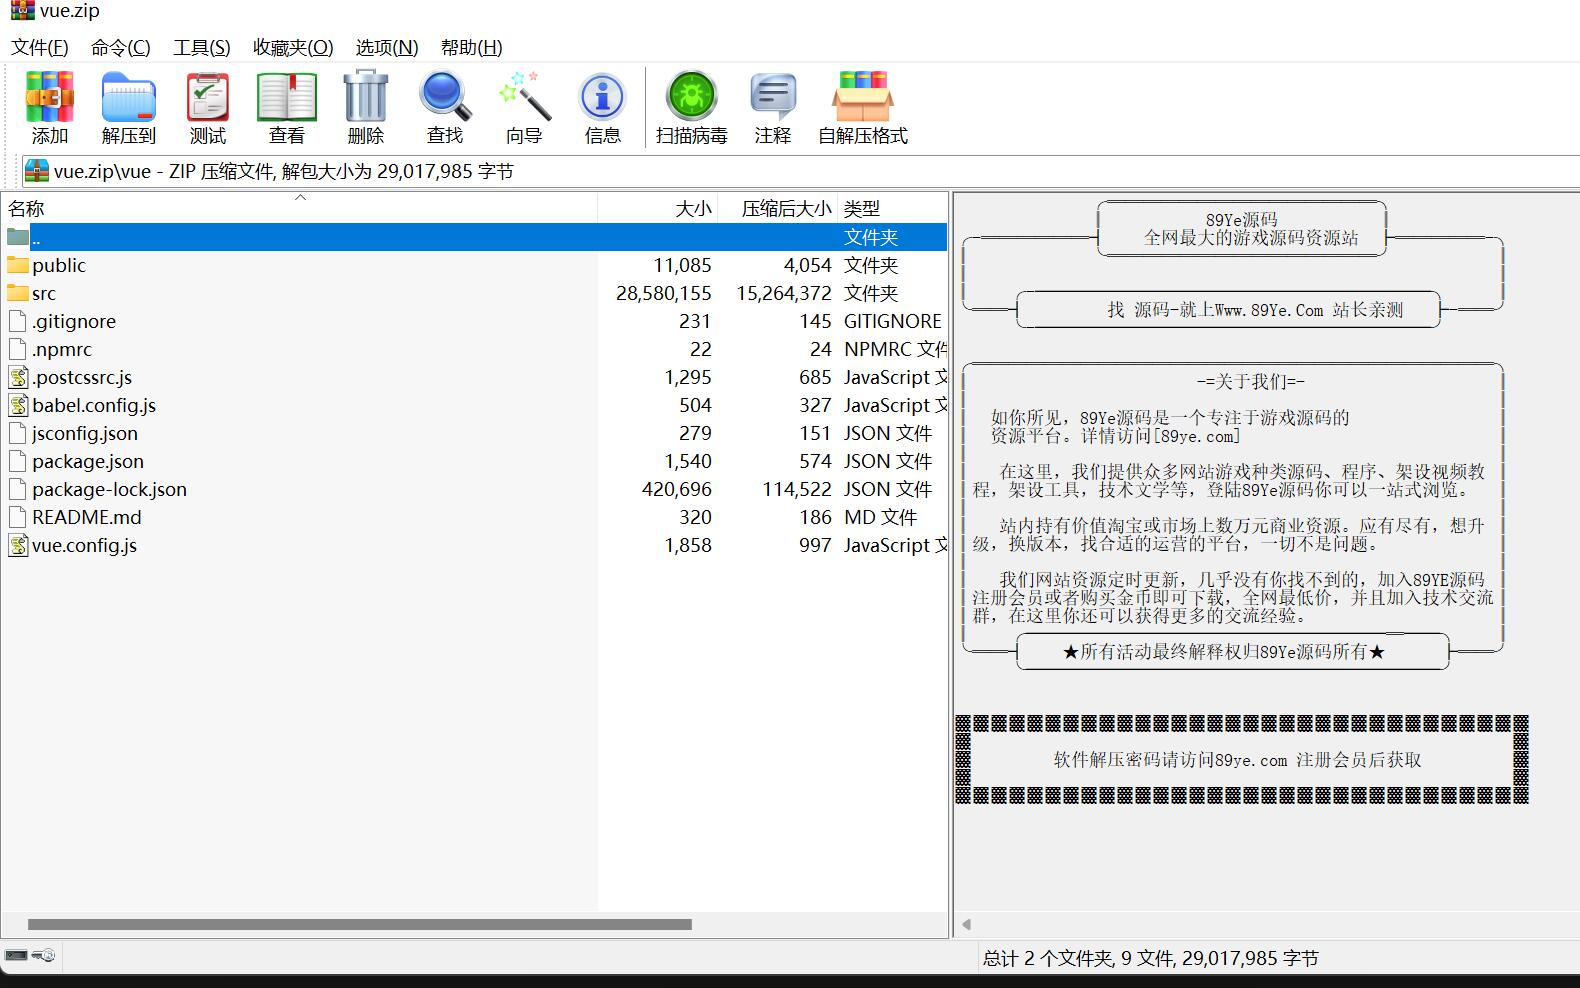This screenshot has width=1580, height=988.
Task: Sort by the Size (大小) column header
Action: 657,208
